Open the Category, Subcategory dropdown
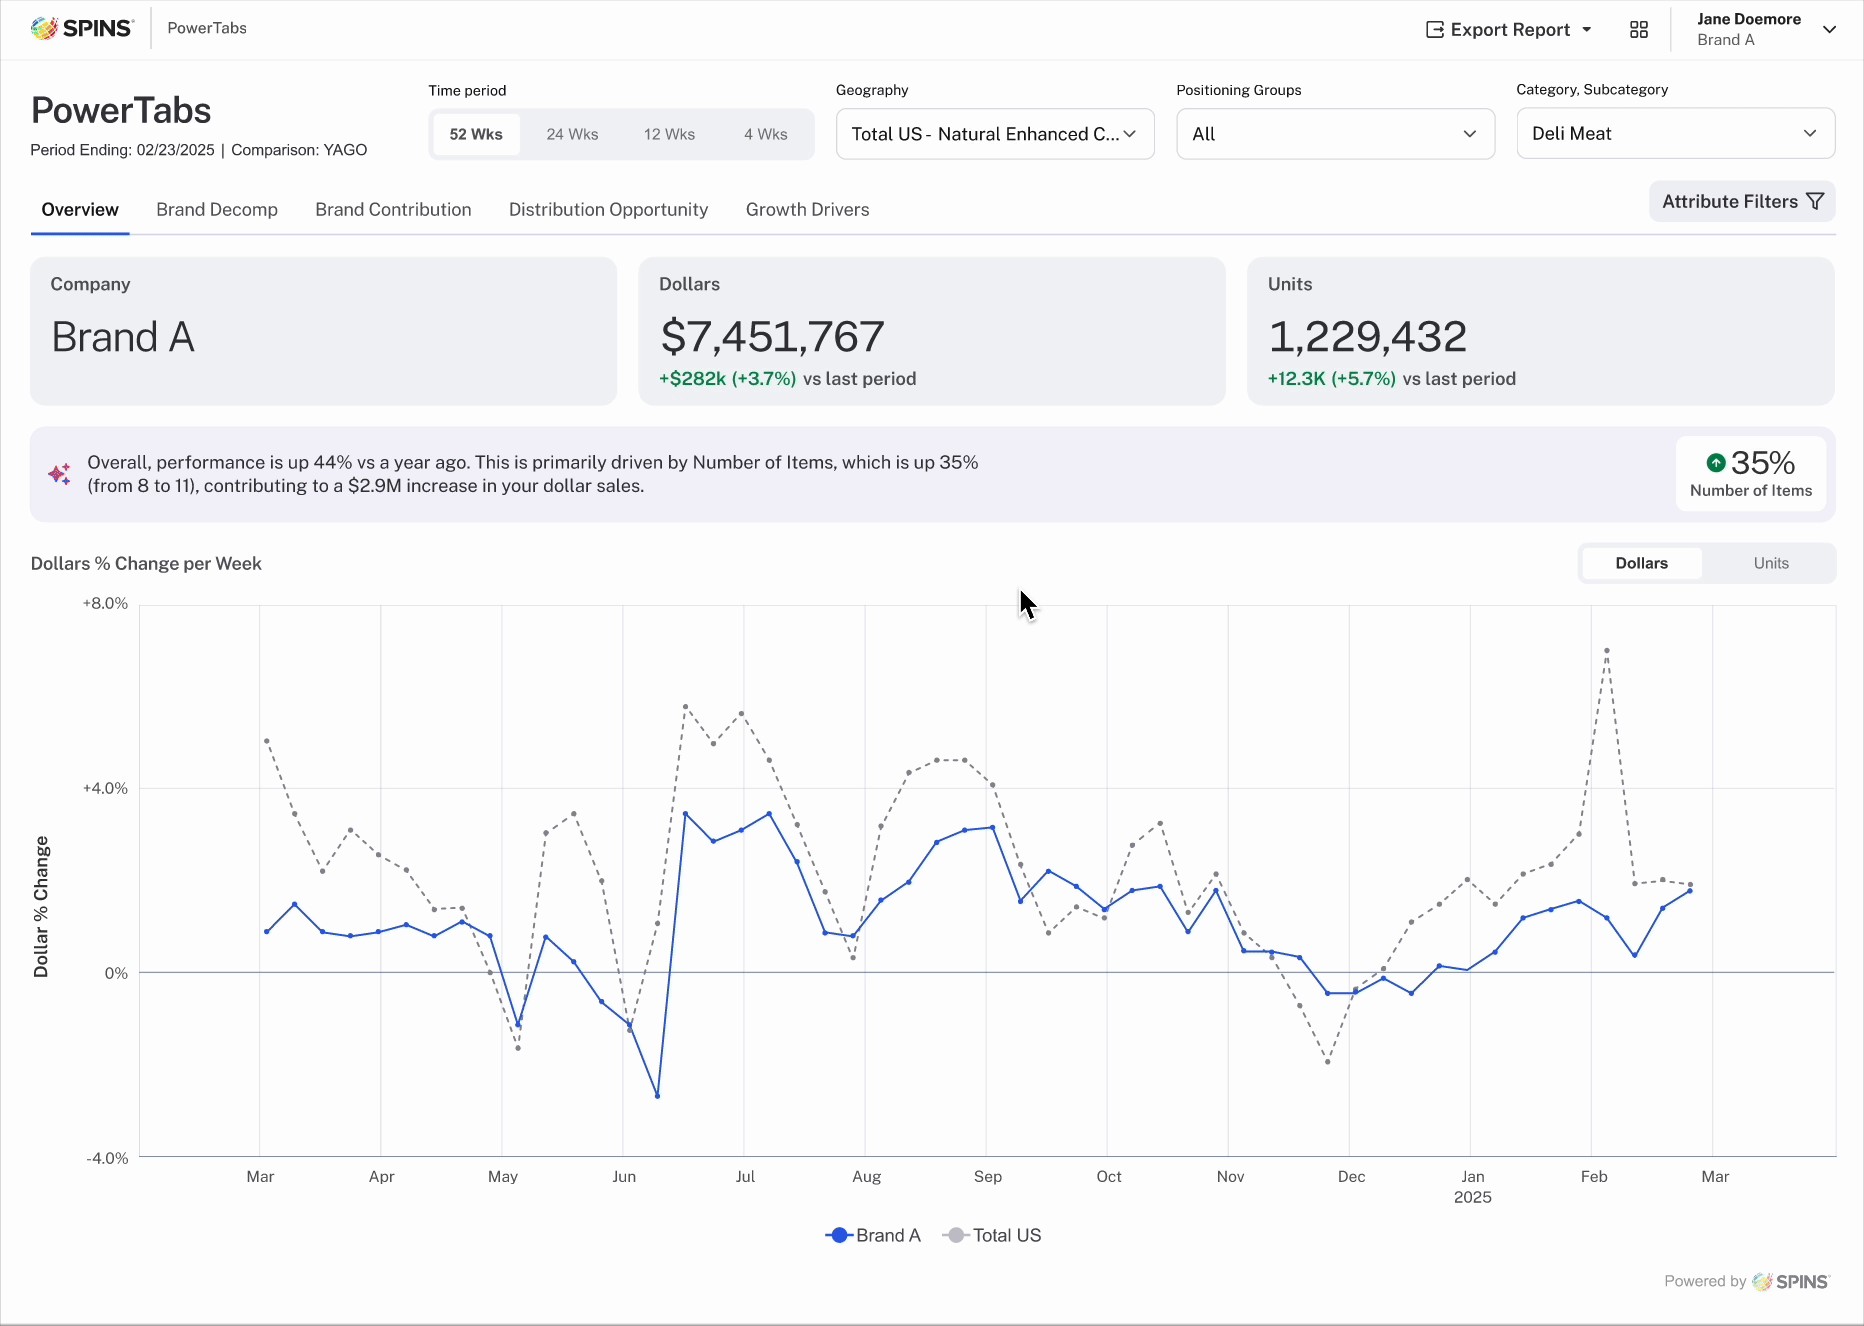1864x1326 pixels. click(1676, 133)
